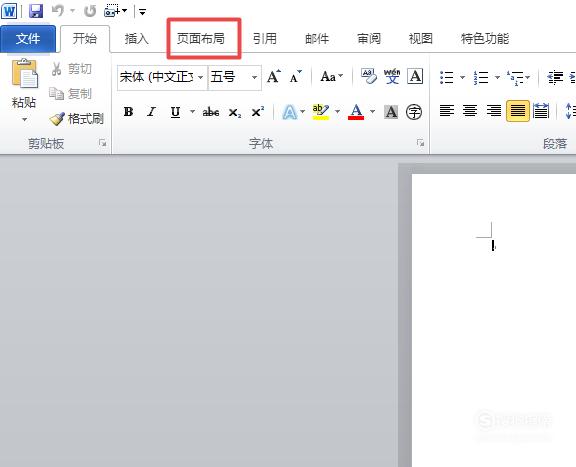Click the Multilevel List icon
The image size is (576, 467).
(515, 78)
